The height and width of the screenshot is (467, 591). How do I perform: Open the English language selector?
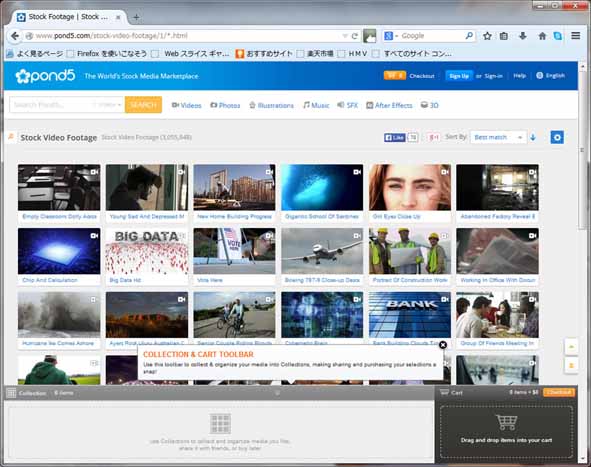coord(551,75)
